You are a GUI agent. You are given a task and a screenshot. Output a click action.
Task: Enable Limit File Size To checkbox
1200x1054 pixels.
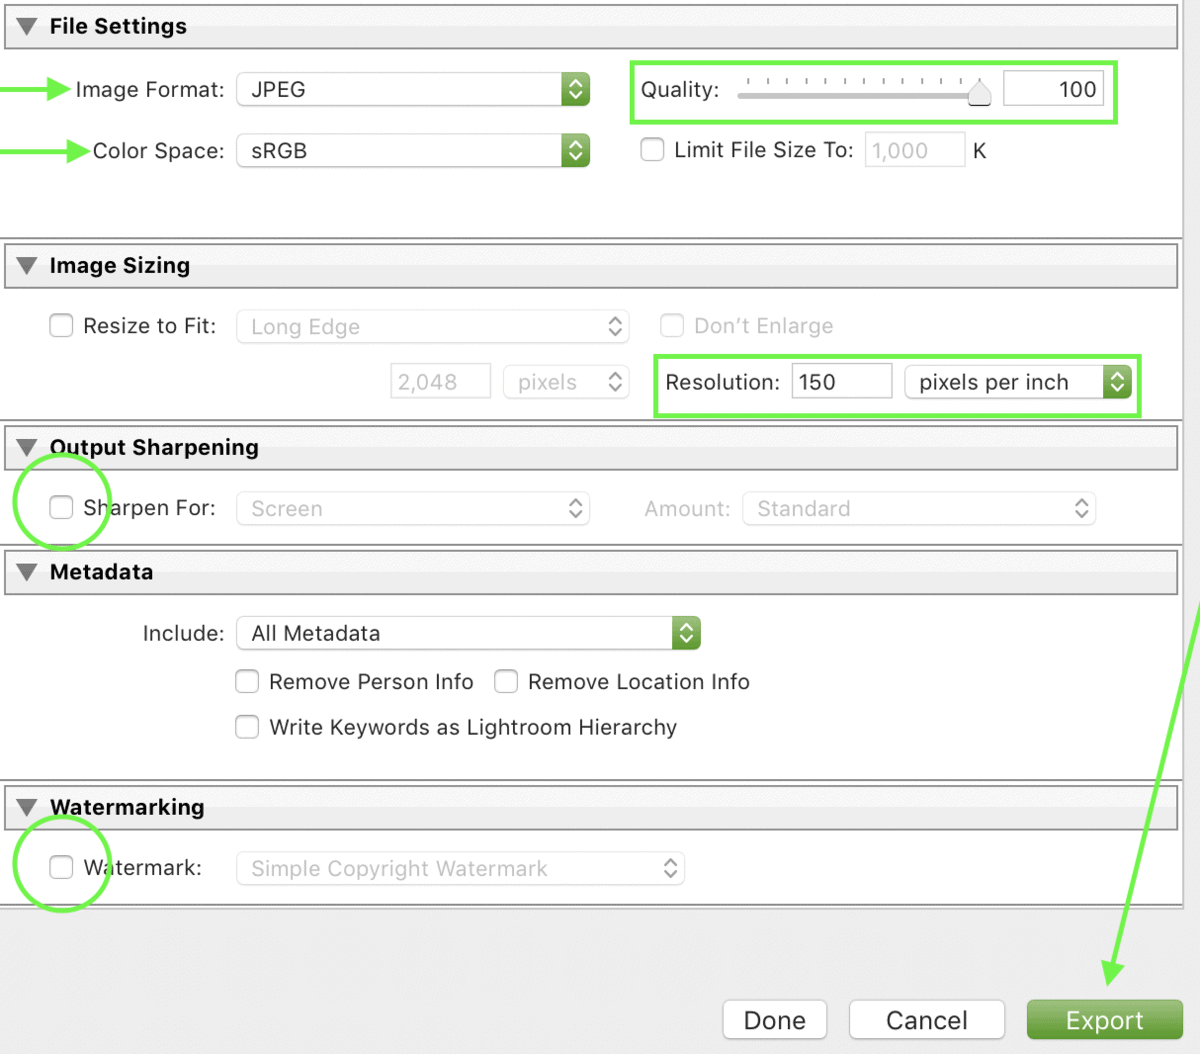(652, 150)
